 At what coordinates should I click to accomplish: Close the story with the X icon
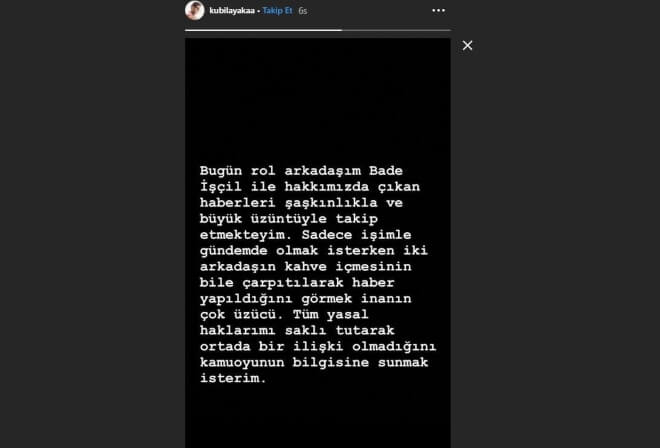[467, 45]
